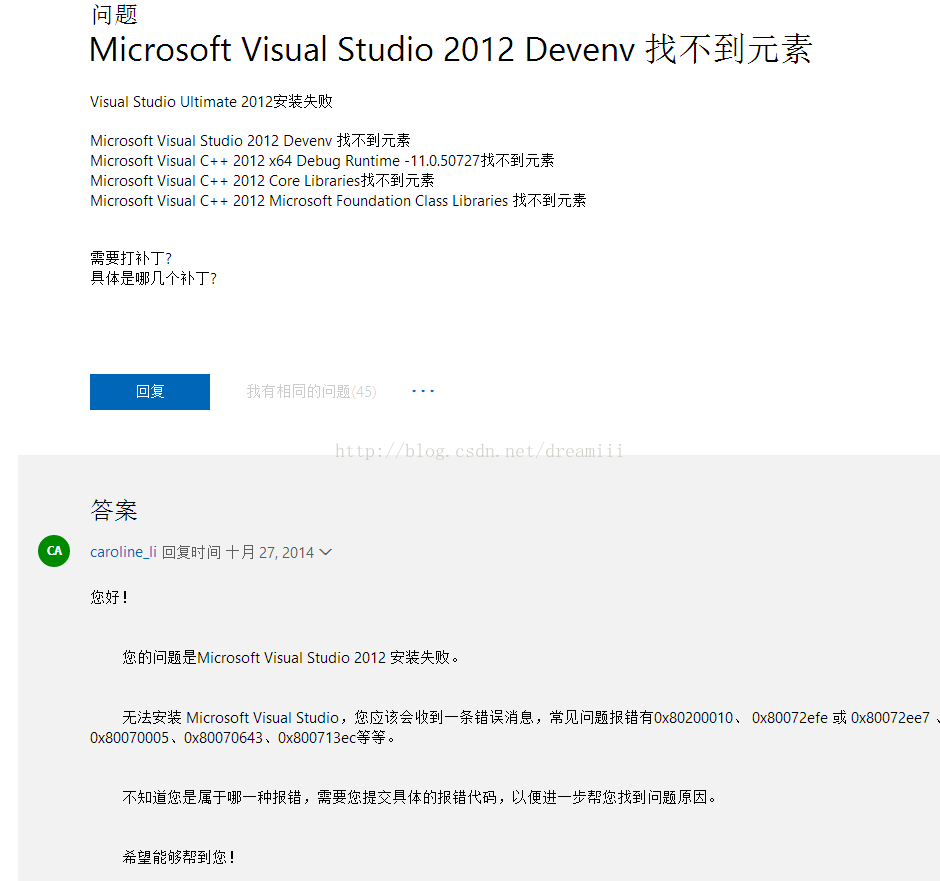Viewport: 940px width, 881px height.
Task: Click the line mentioning x64 Debug Runtime -11.0.50727
Action: [322, 161]
